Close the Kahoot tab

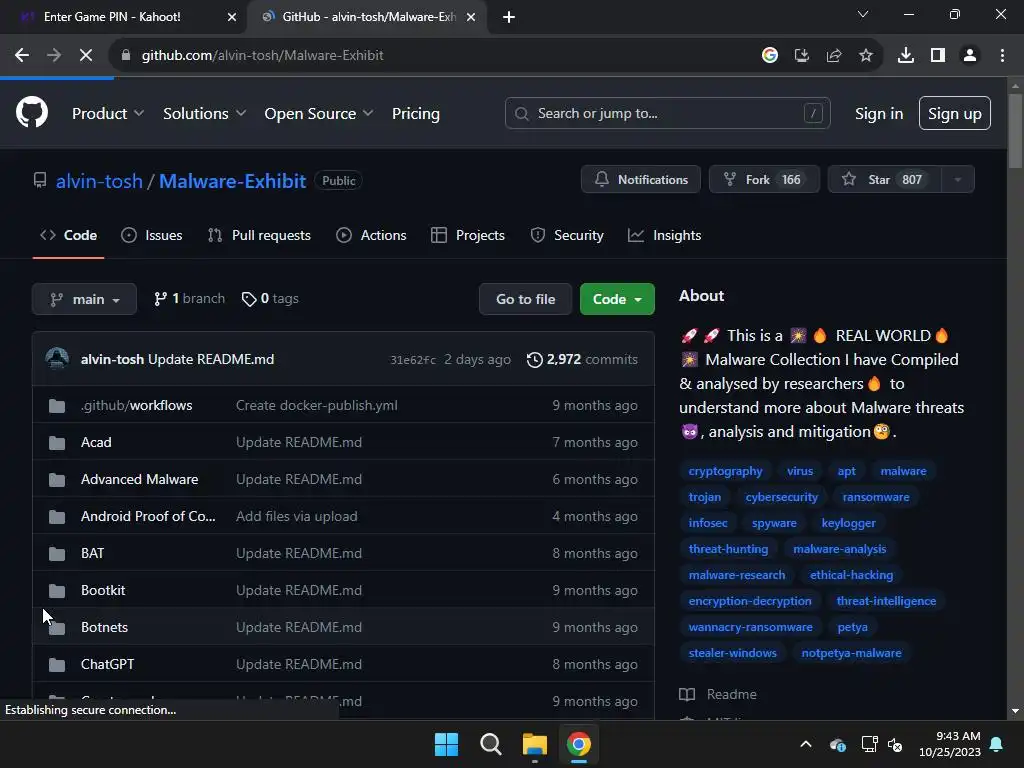click(232, 17)
